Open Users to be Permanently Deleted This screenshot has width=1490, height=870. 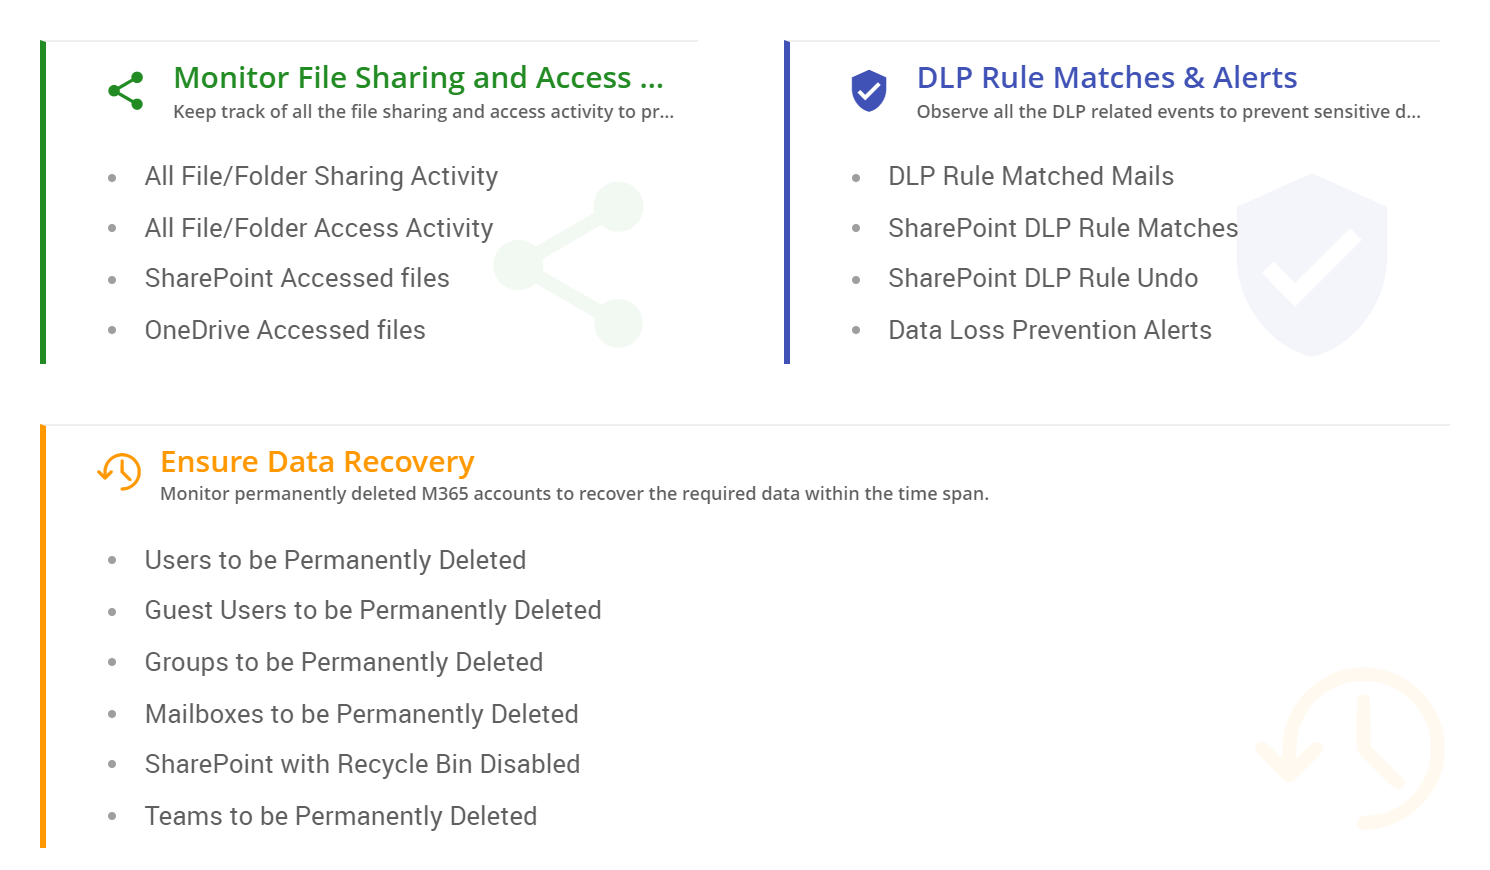[335, 561]
